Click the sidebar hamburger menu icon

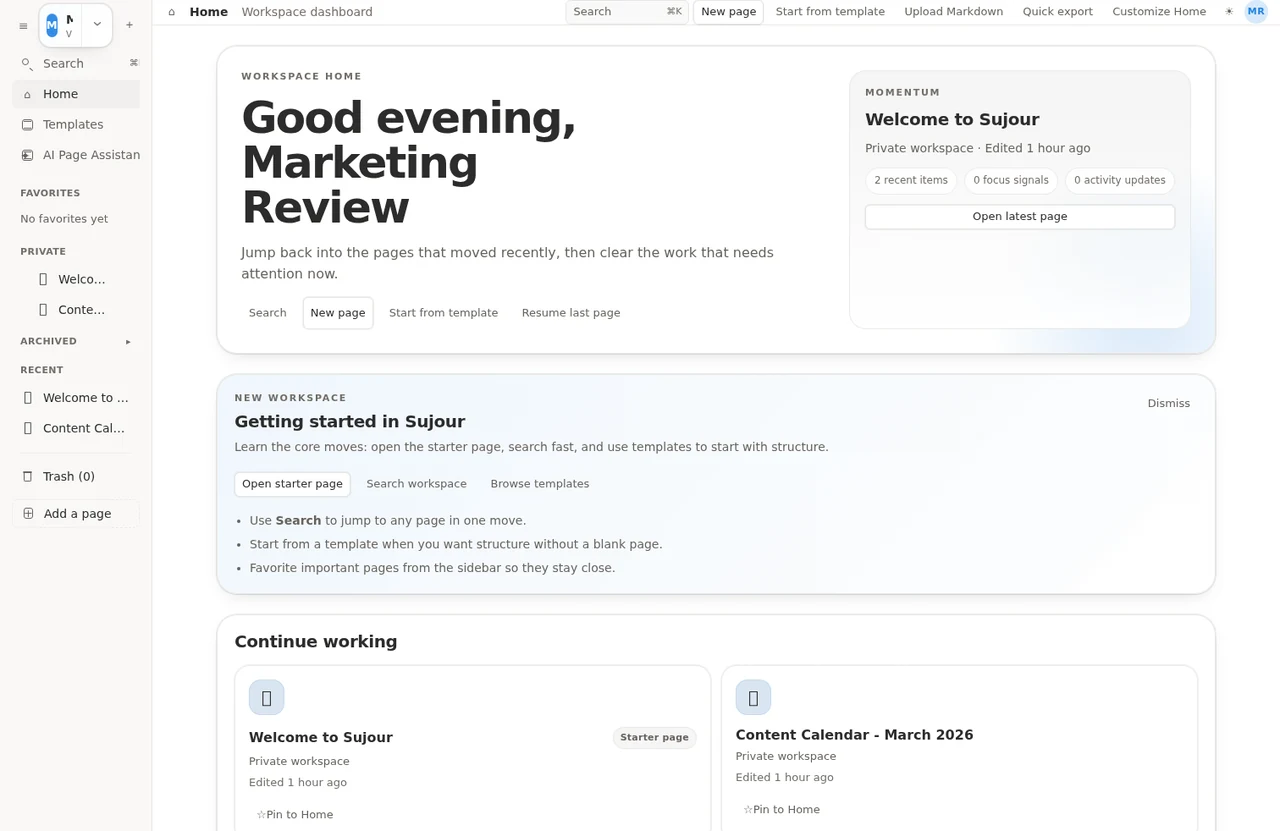[24, 25]
